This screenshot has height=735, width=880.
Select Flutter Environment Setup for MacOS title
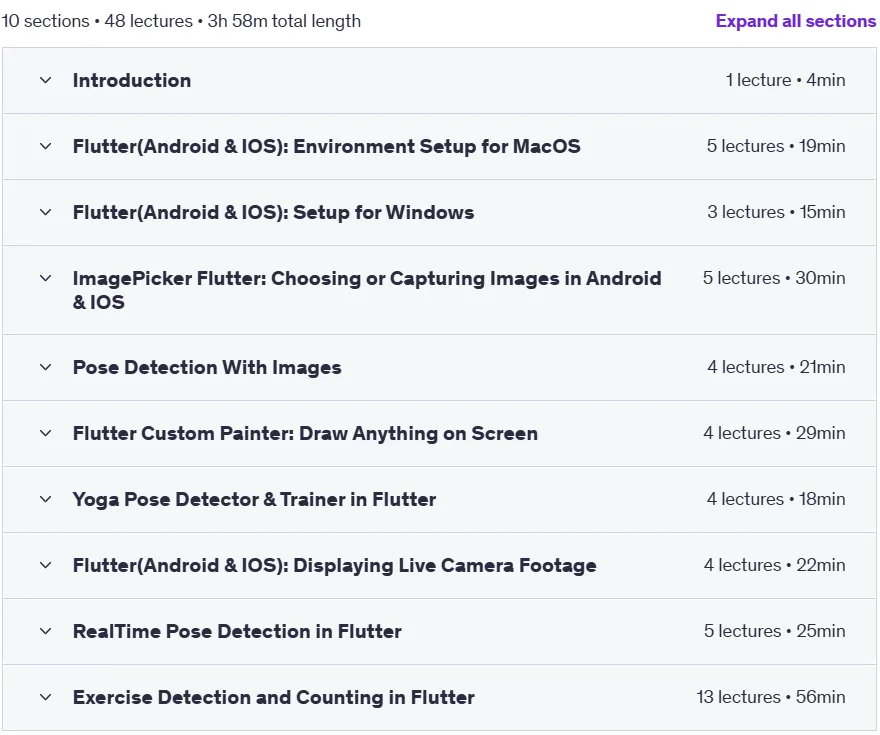327,146
